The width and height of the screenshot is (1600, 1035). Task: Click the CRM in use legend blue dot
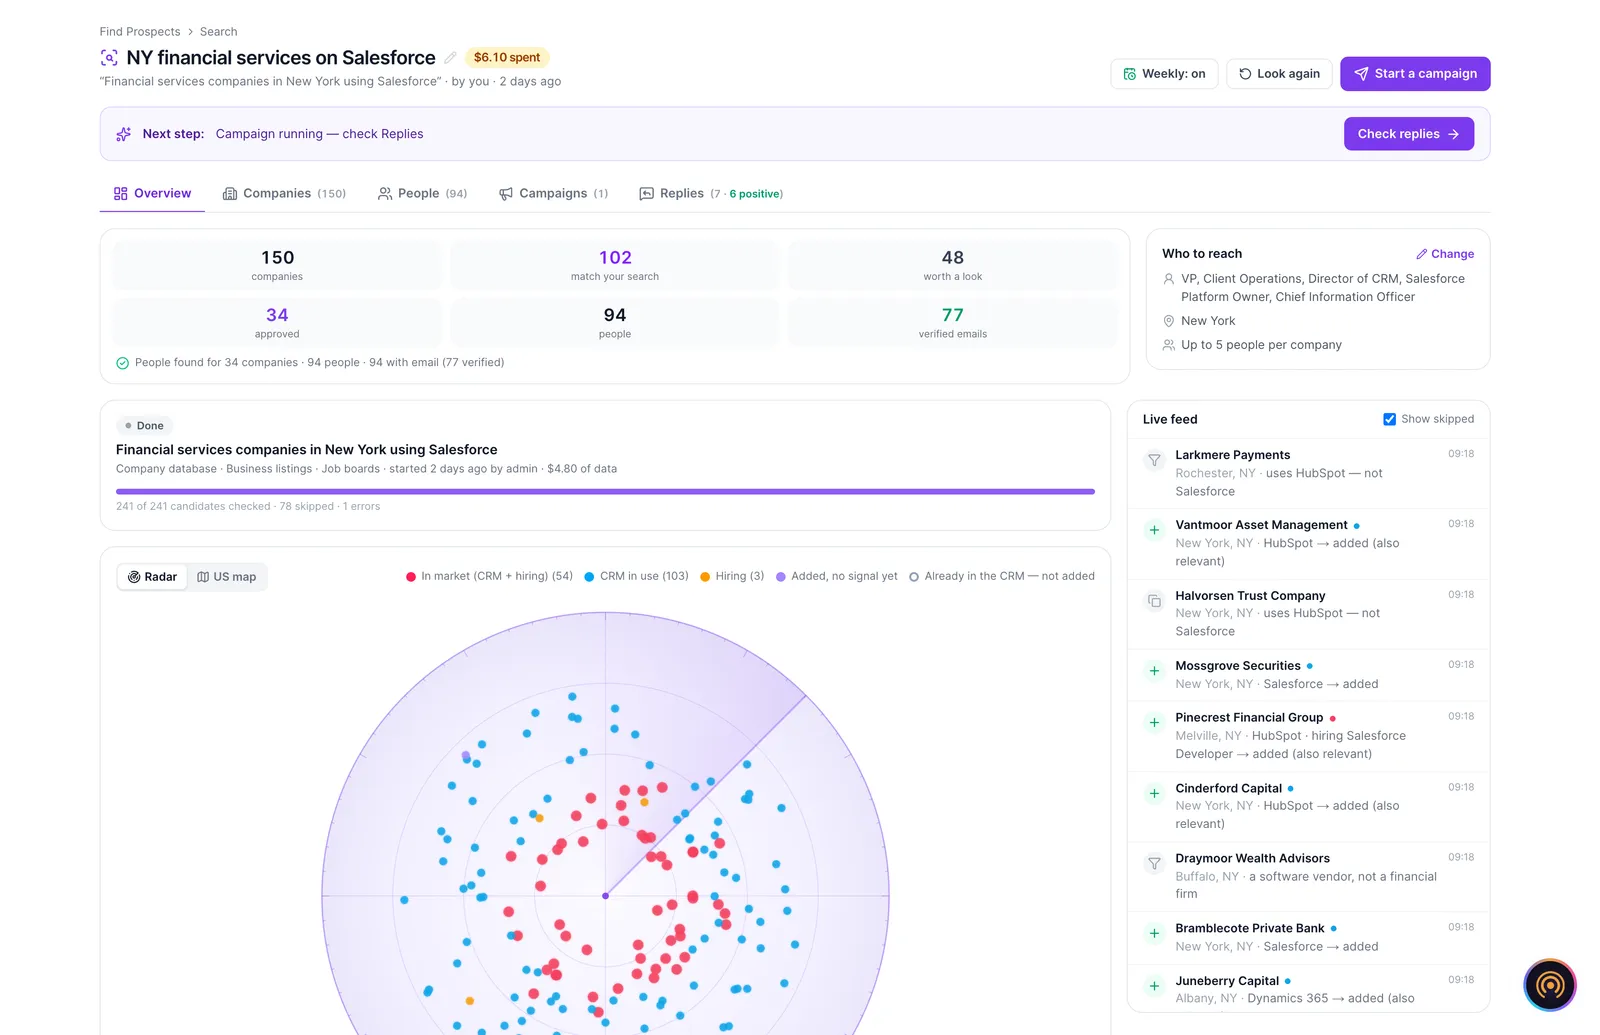[590, 577]
